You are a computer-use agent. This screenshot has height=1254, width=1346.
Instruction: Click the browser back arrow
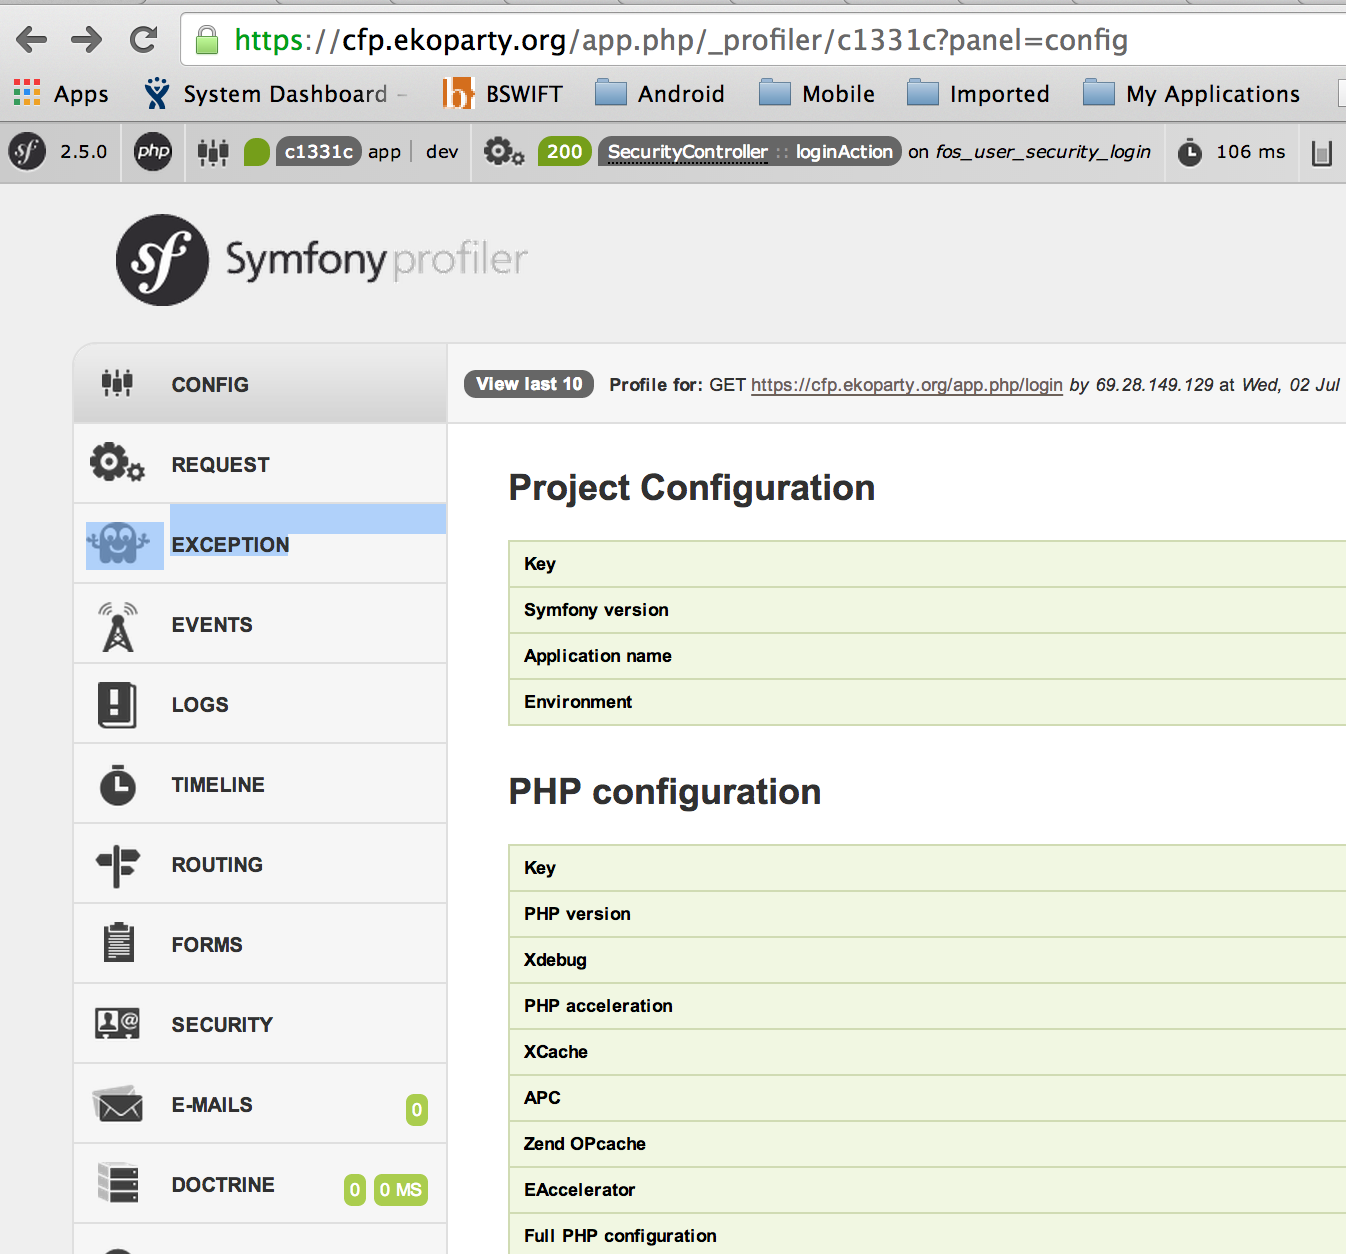coord(32,40)
